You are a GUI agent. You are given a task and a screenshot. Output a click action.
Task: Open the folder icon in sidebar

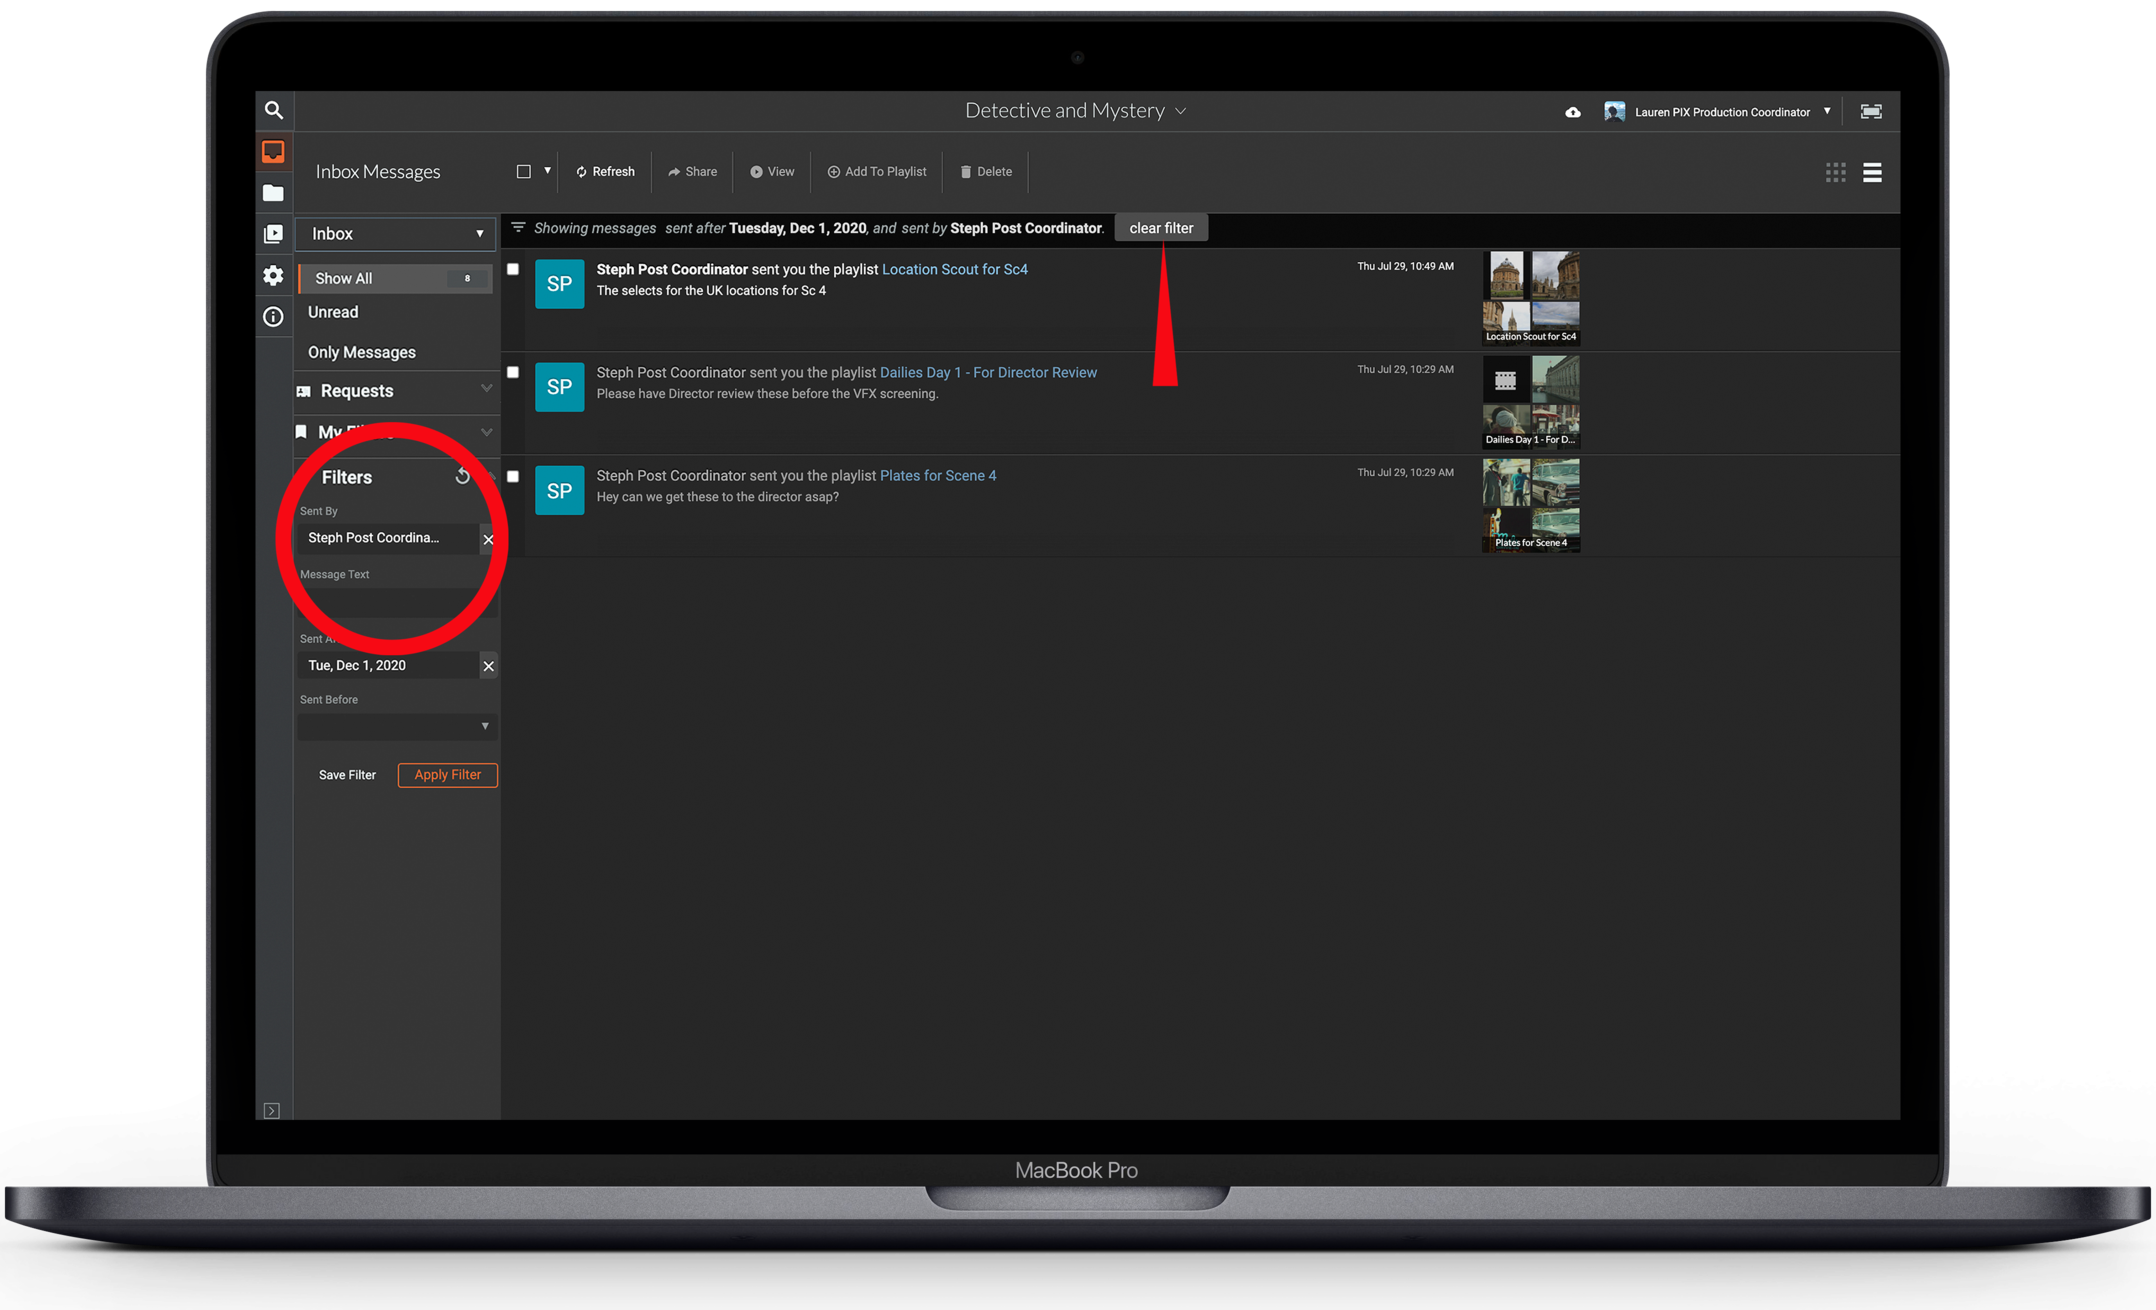pyautogui.click(x=273, y=193)
